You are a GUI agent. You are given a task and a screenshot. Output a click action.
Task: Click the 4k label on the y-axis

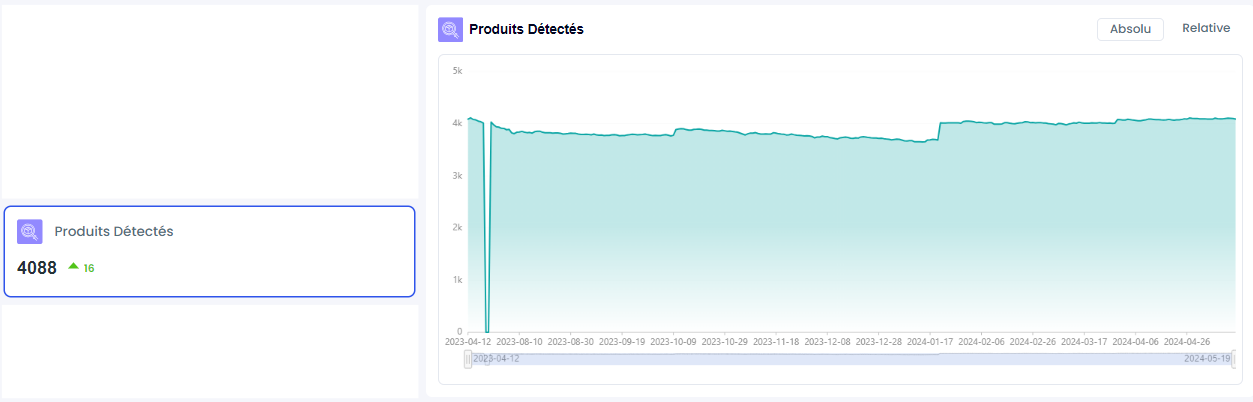pyautogui.click(x=456, y=123)
